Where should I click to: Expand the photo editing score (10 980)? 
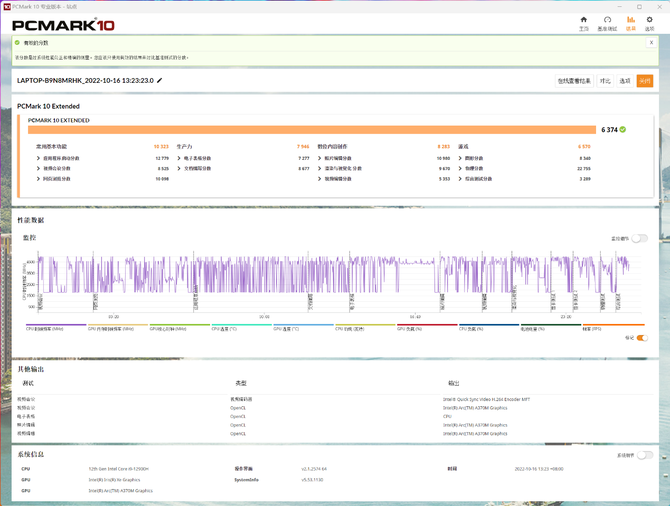point(320,158)
